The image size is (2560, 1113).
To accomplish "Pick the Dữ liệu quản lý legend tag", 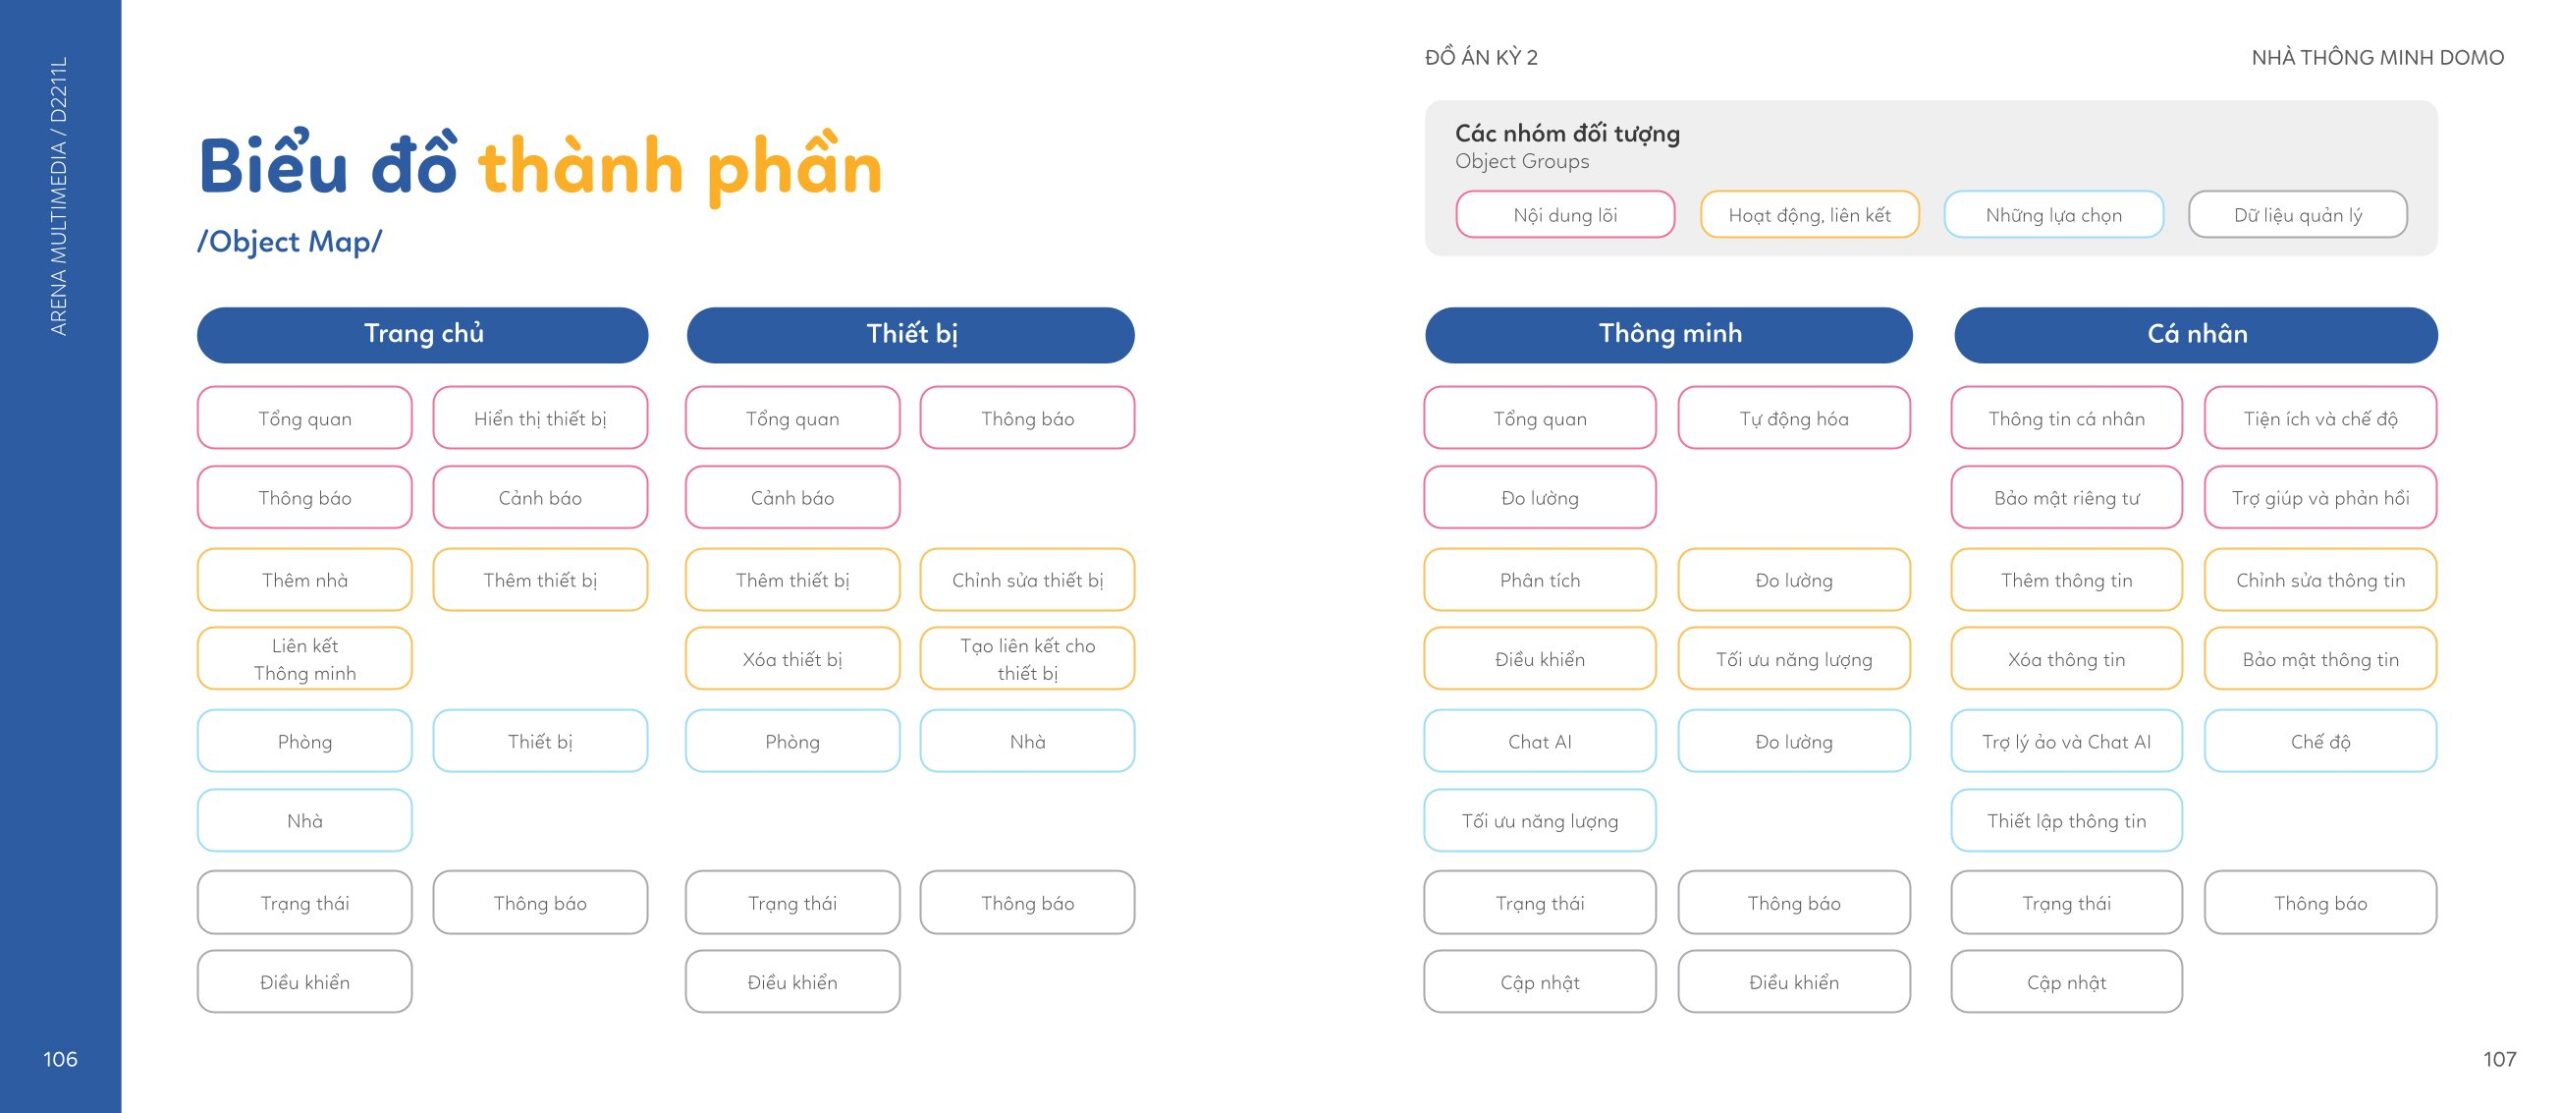I will click(2297, 214).
